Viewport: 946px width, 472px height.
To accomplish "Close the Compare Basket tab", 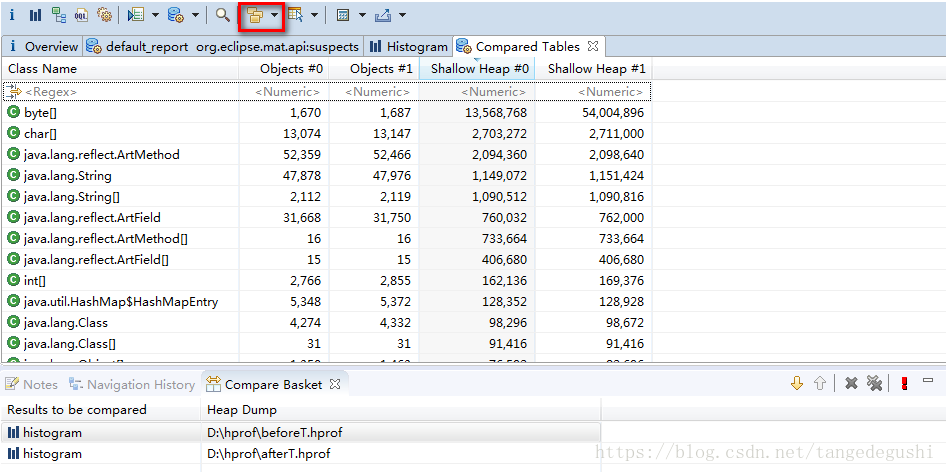I will pos(336,384).
